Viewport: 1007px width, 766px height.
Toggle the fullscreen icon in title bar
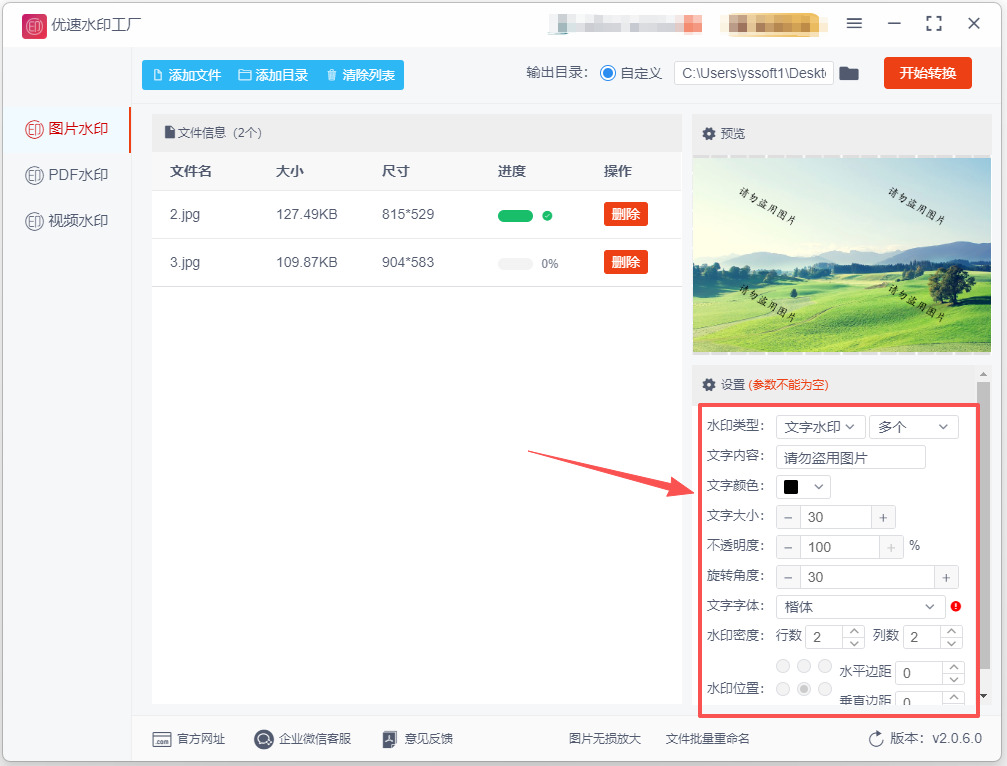point(934,24)
